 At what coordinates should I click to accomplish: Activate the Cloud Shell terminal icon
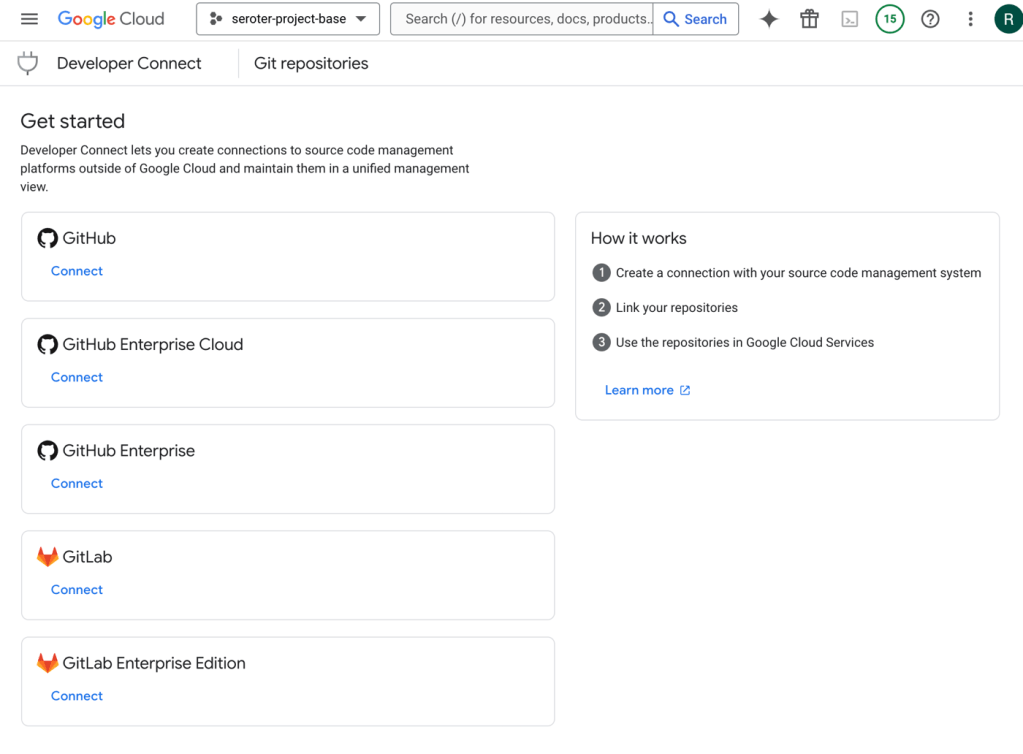click(x=849, y=19)
